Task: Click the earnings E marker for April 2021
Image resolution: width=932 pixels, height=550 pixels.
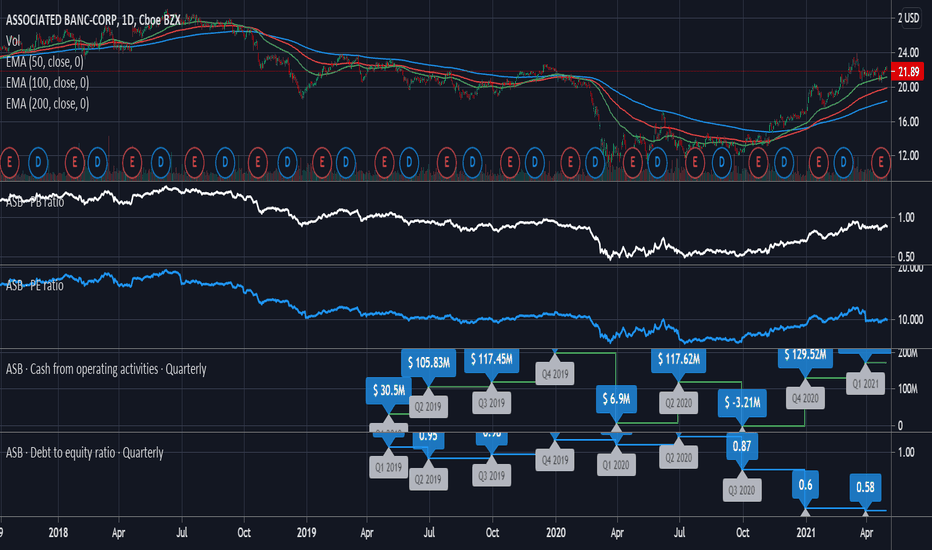Action: tap(881, 162)
